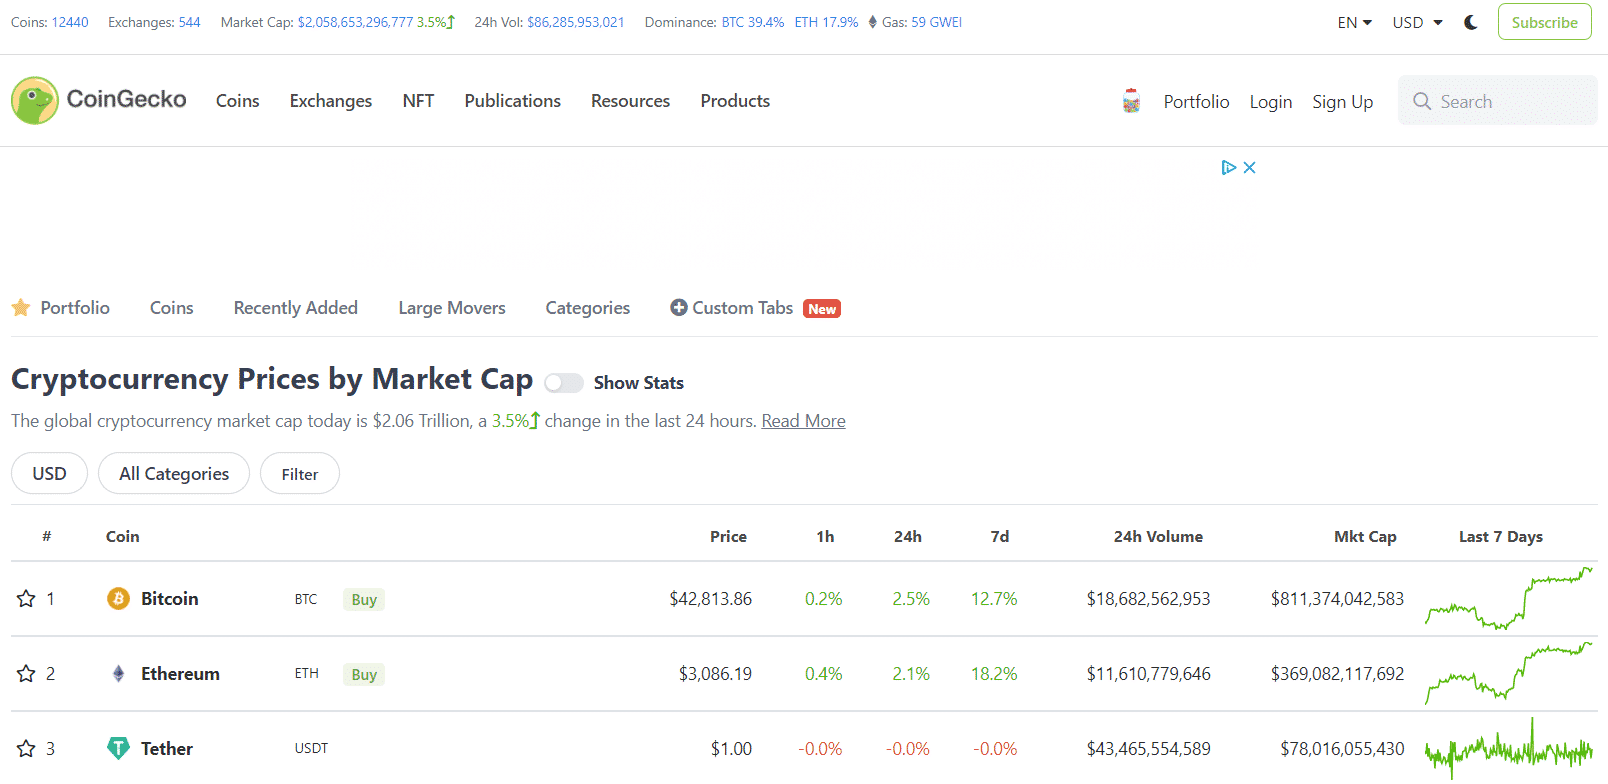The width and height of the screenshot is (1608, 784).
Task: Click the Sign Up link
Action: click(x=1343, y=102)
